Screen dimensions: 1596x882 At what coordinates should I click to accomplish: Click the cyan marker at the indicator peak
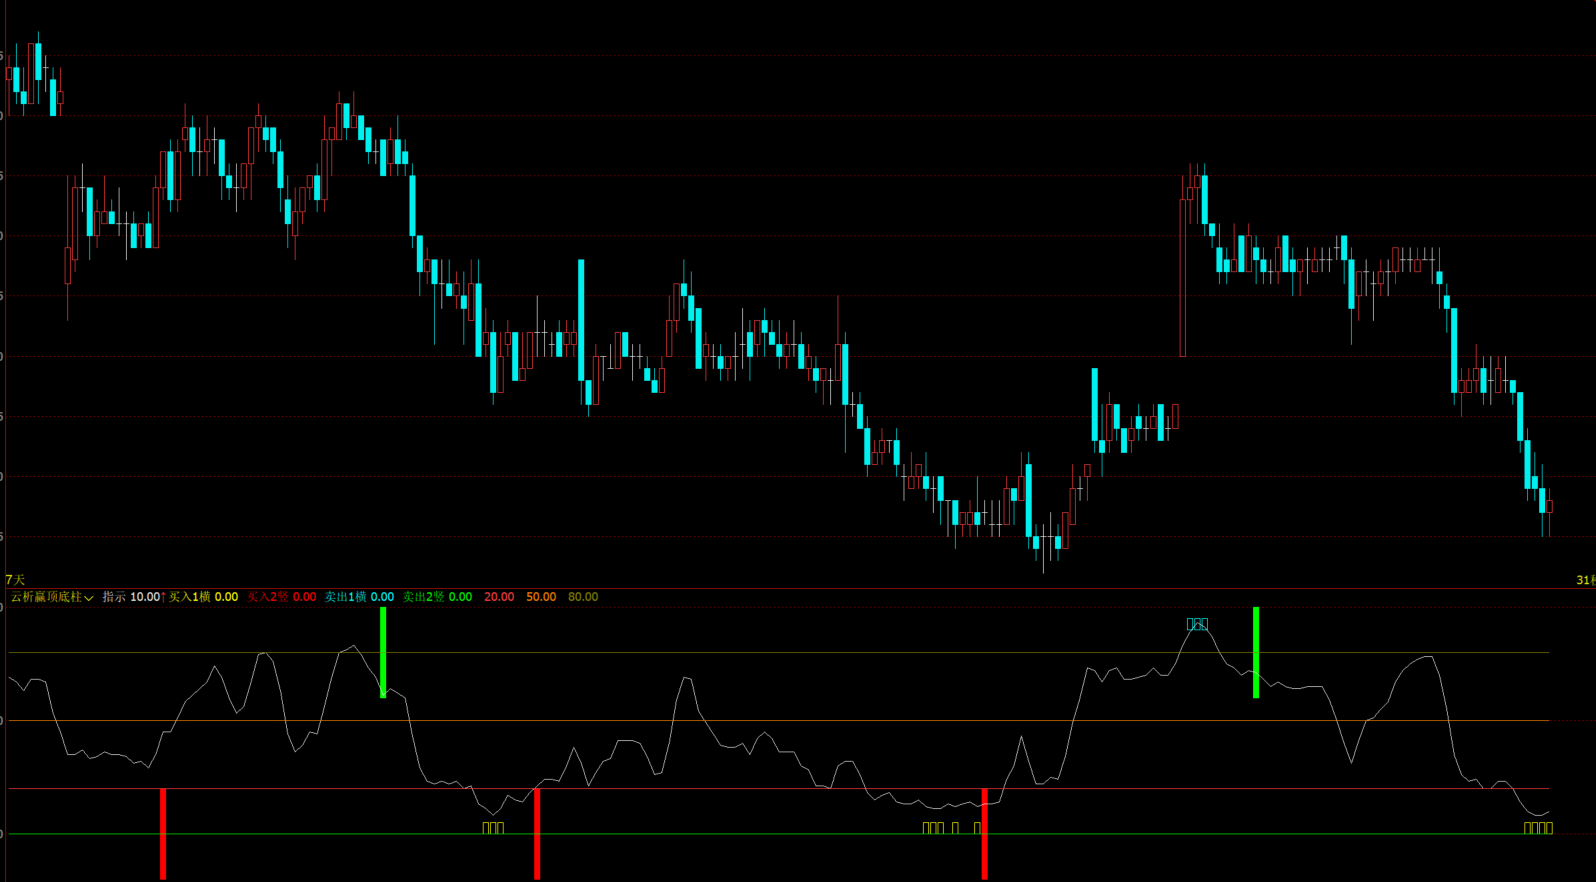1197,624
